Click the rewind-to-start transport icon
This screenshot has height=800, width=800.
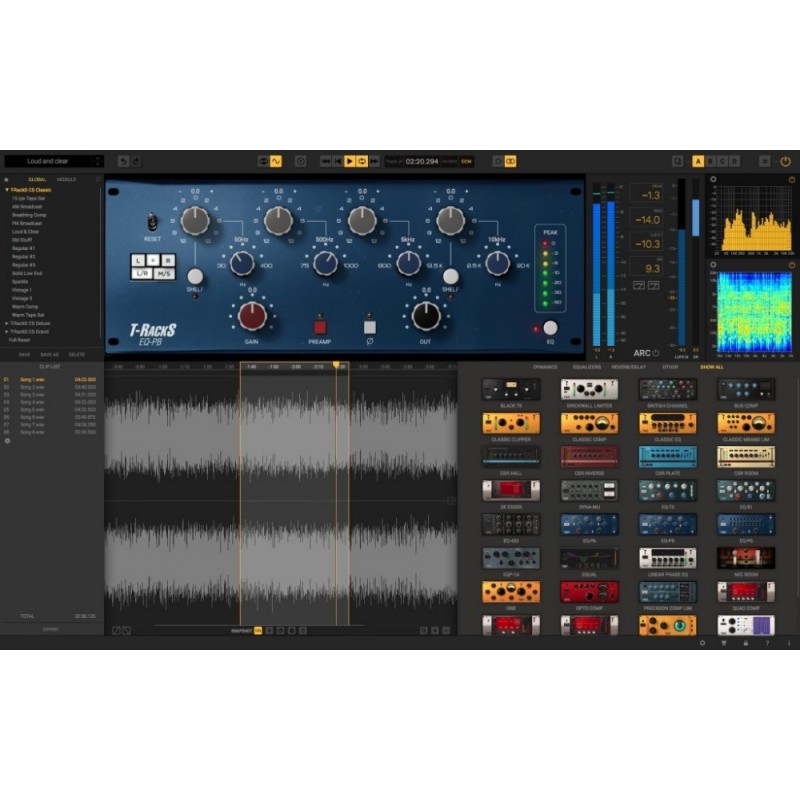(x=337, y=160)
